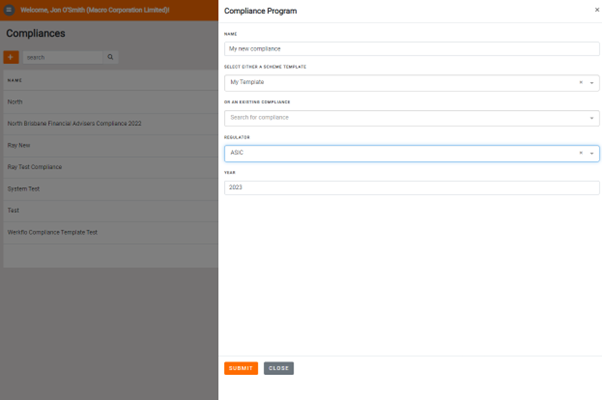The image size is (602, 400).
Task: Click the orange plus add compliance button
Action: (11, 57)
